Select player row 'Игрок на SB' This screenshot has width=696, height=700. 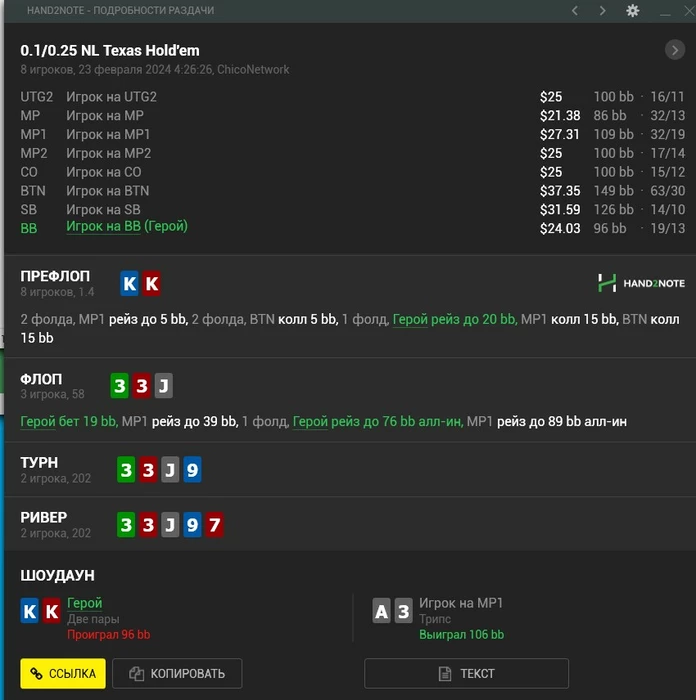[x=352, y=209]
